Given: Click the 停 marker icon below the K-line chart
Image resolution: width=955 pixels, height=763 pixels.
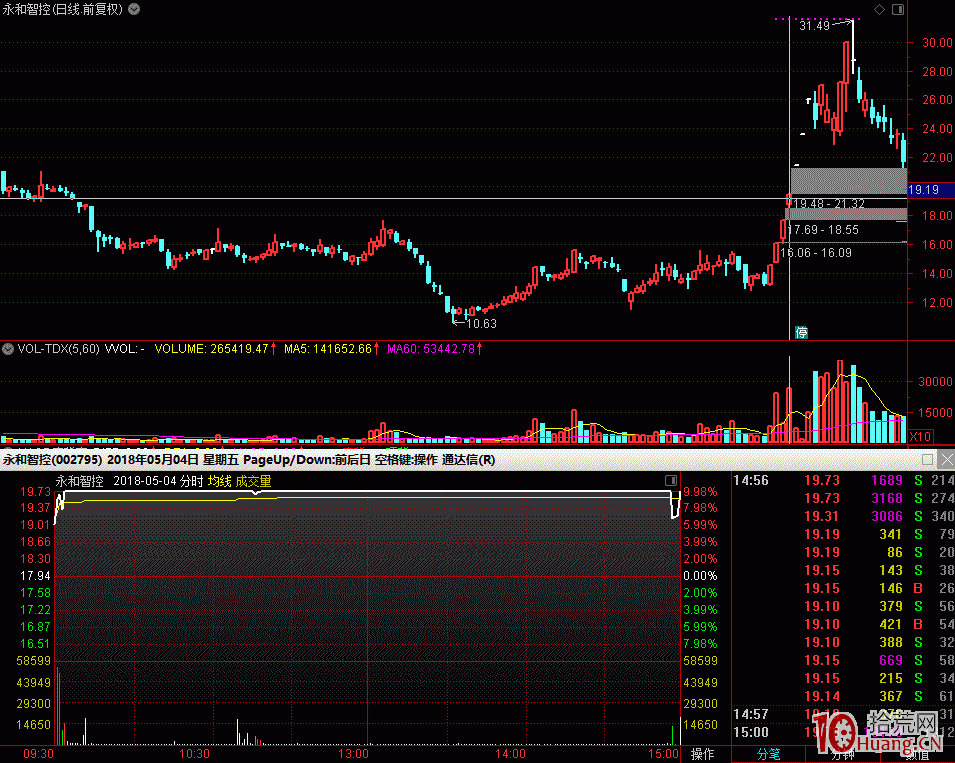Looking at the screenshot, I should click(801, 332).
